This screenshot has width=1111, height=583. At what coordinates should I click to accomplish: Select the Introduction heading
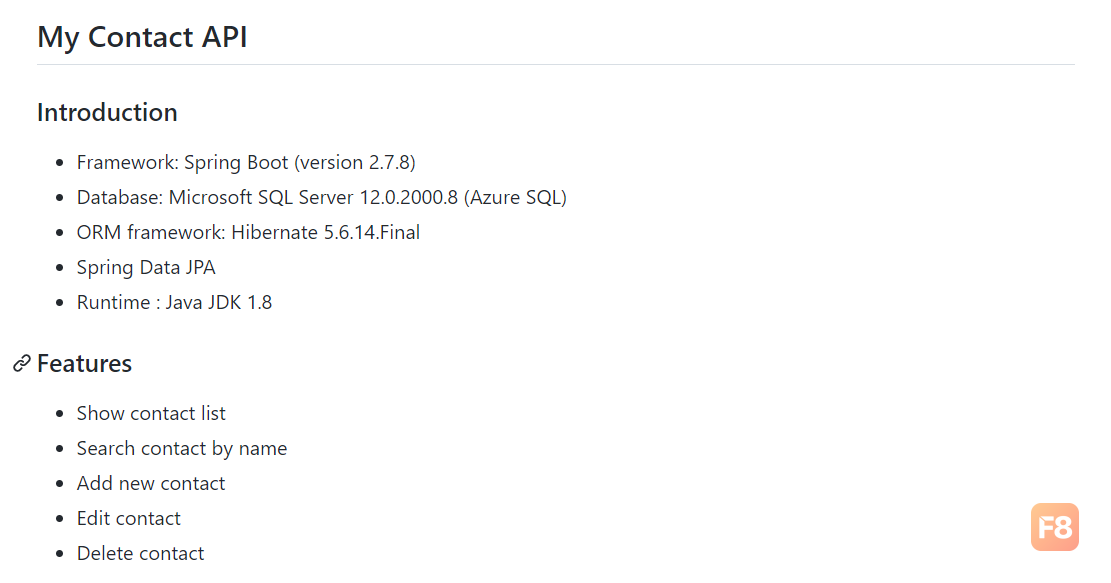coord(107,113)
